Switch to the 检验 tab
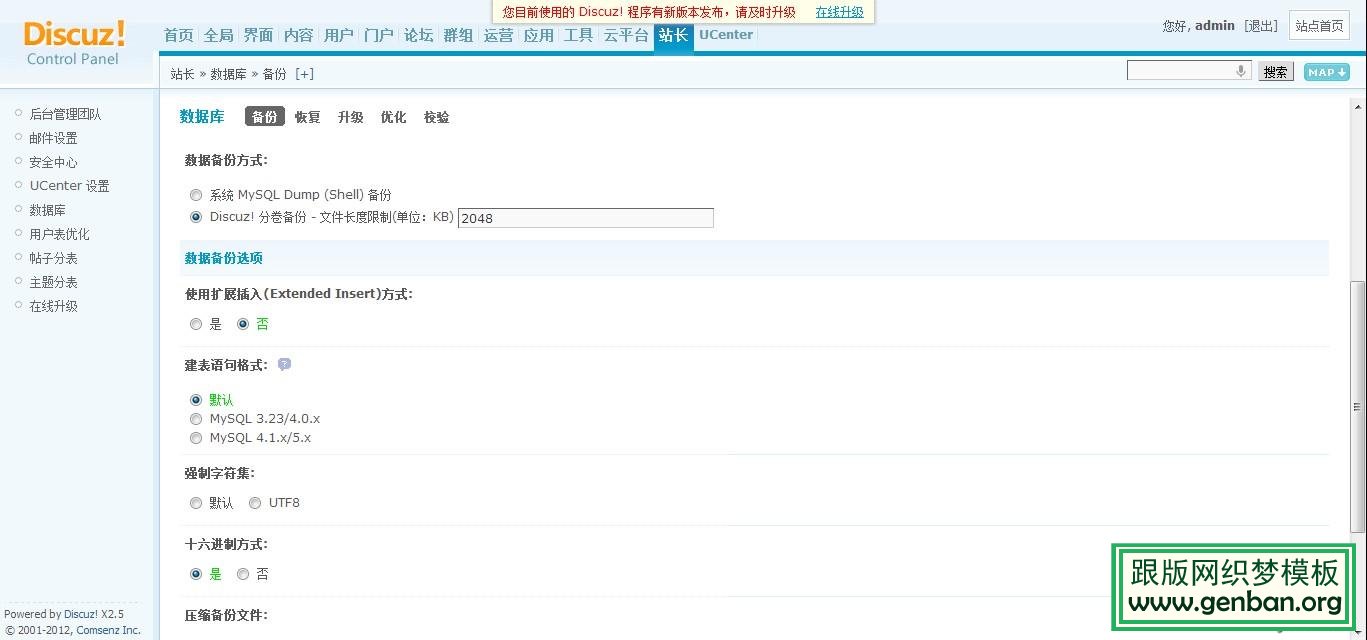The width and height of the screenshot is (1367, 640). [437, 117]
